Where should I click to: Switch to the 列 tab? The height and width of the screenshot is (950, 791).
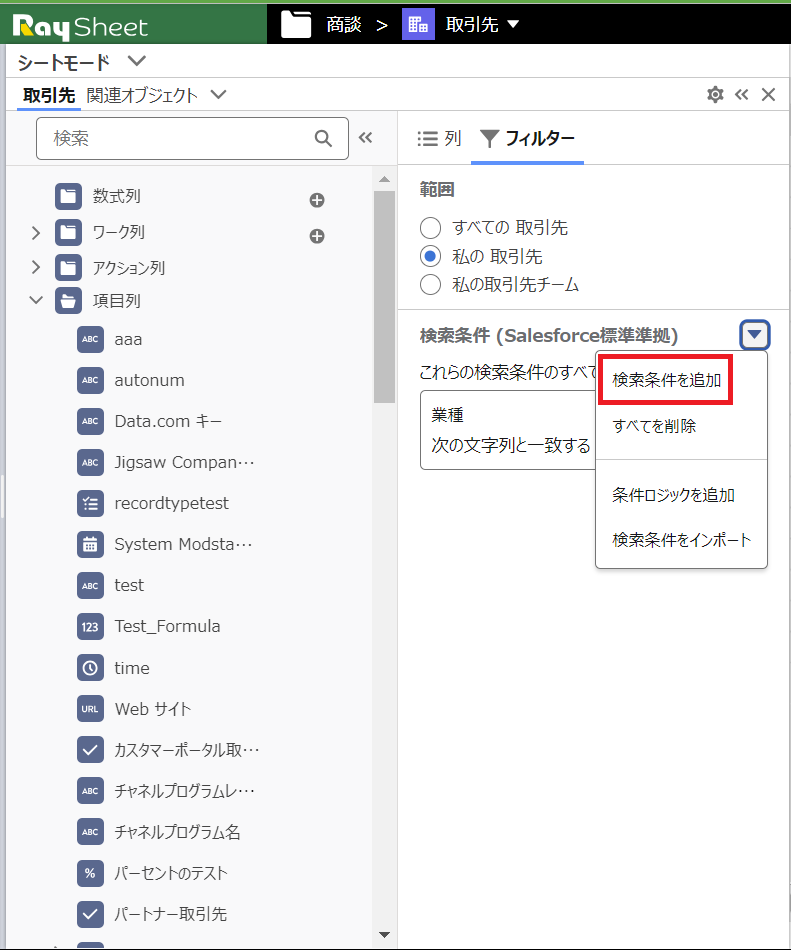pos(439,139)
